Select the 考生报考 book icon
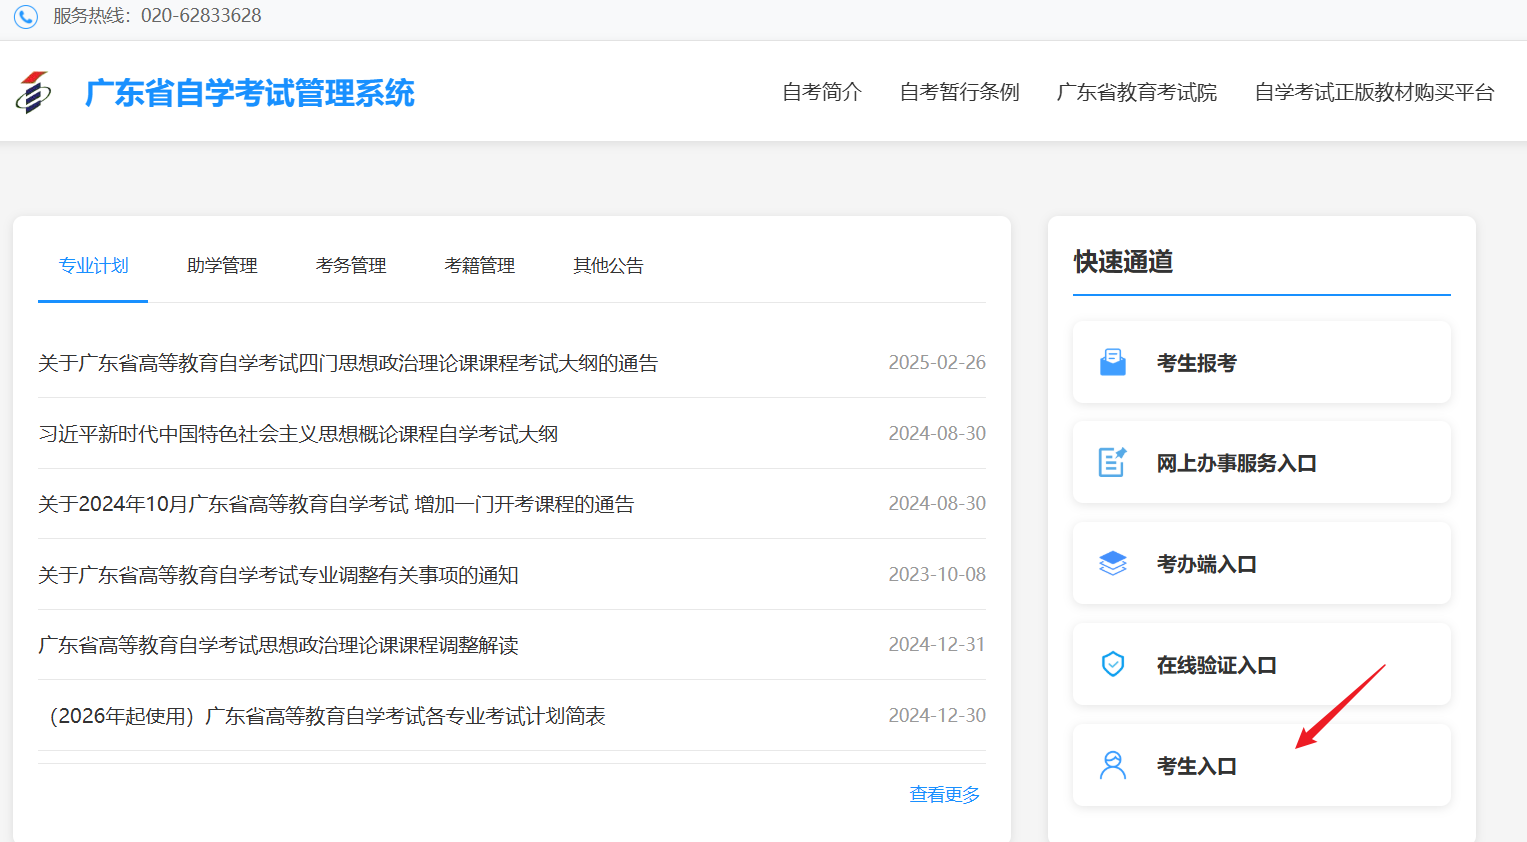This screenshot has height=842, width=1527. [x=1113, y=361]
